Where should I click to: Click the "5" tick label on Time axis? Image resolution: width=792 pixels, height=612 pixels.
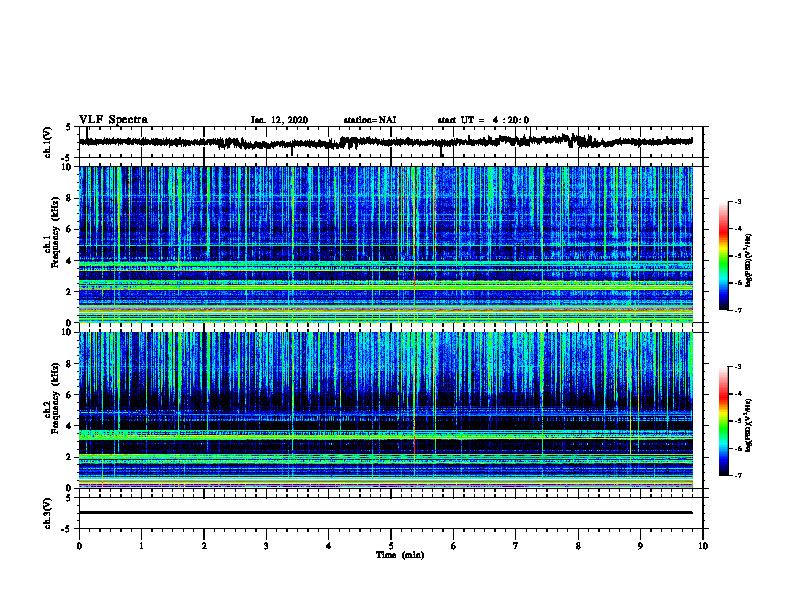tap(391, 546)
